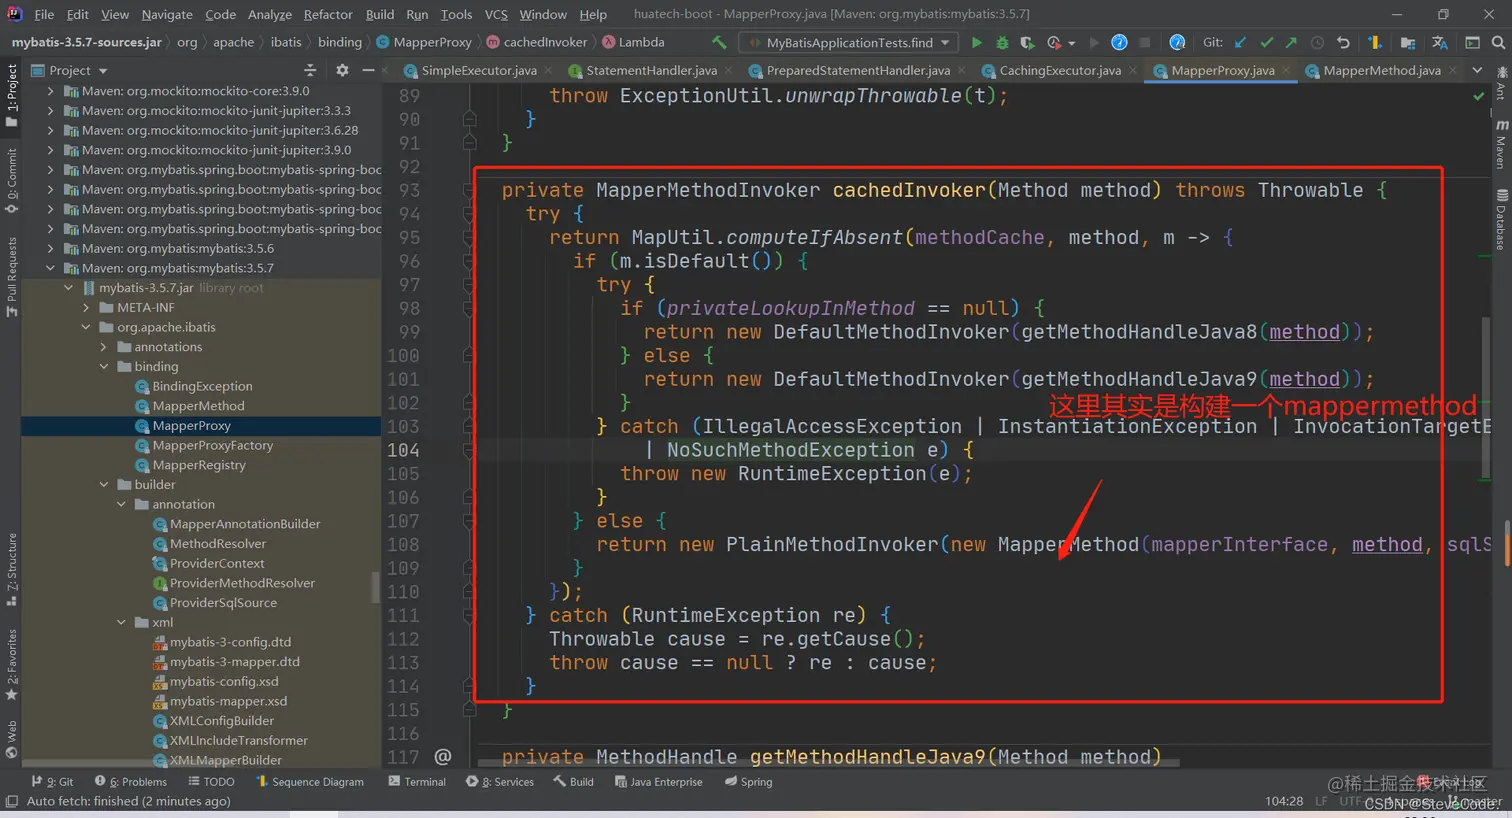
Task: Switch to CachingExecutor.java tab
Action: tap(1060, 70)
